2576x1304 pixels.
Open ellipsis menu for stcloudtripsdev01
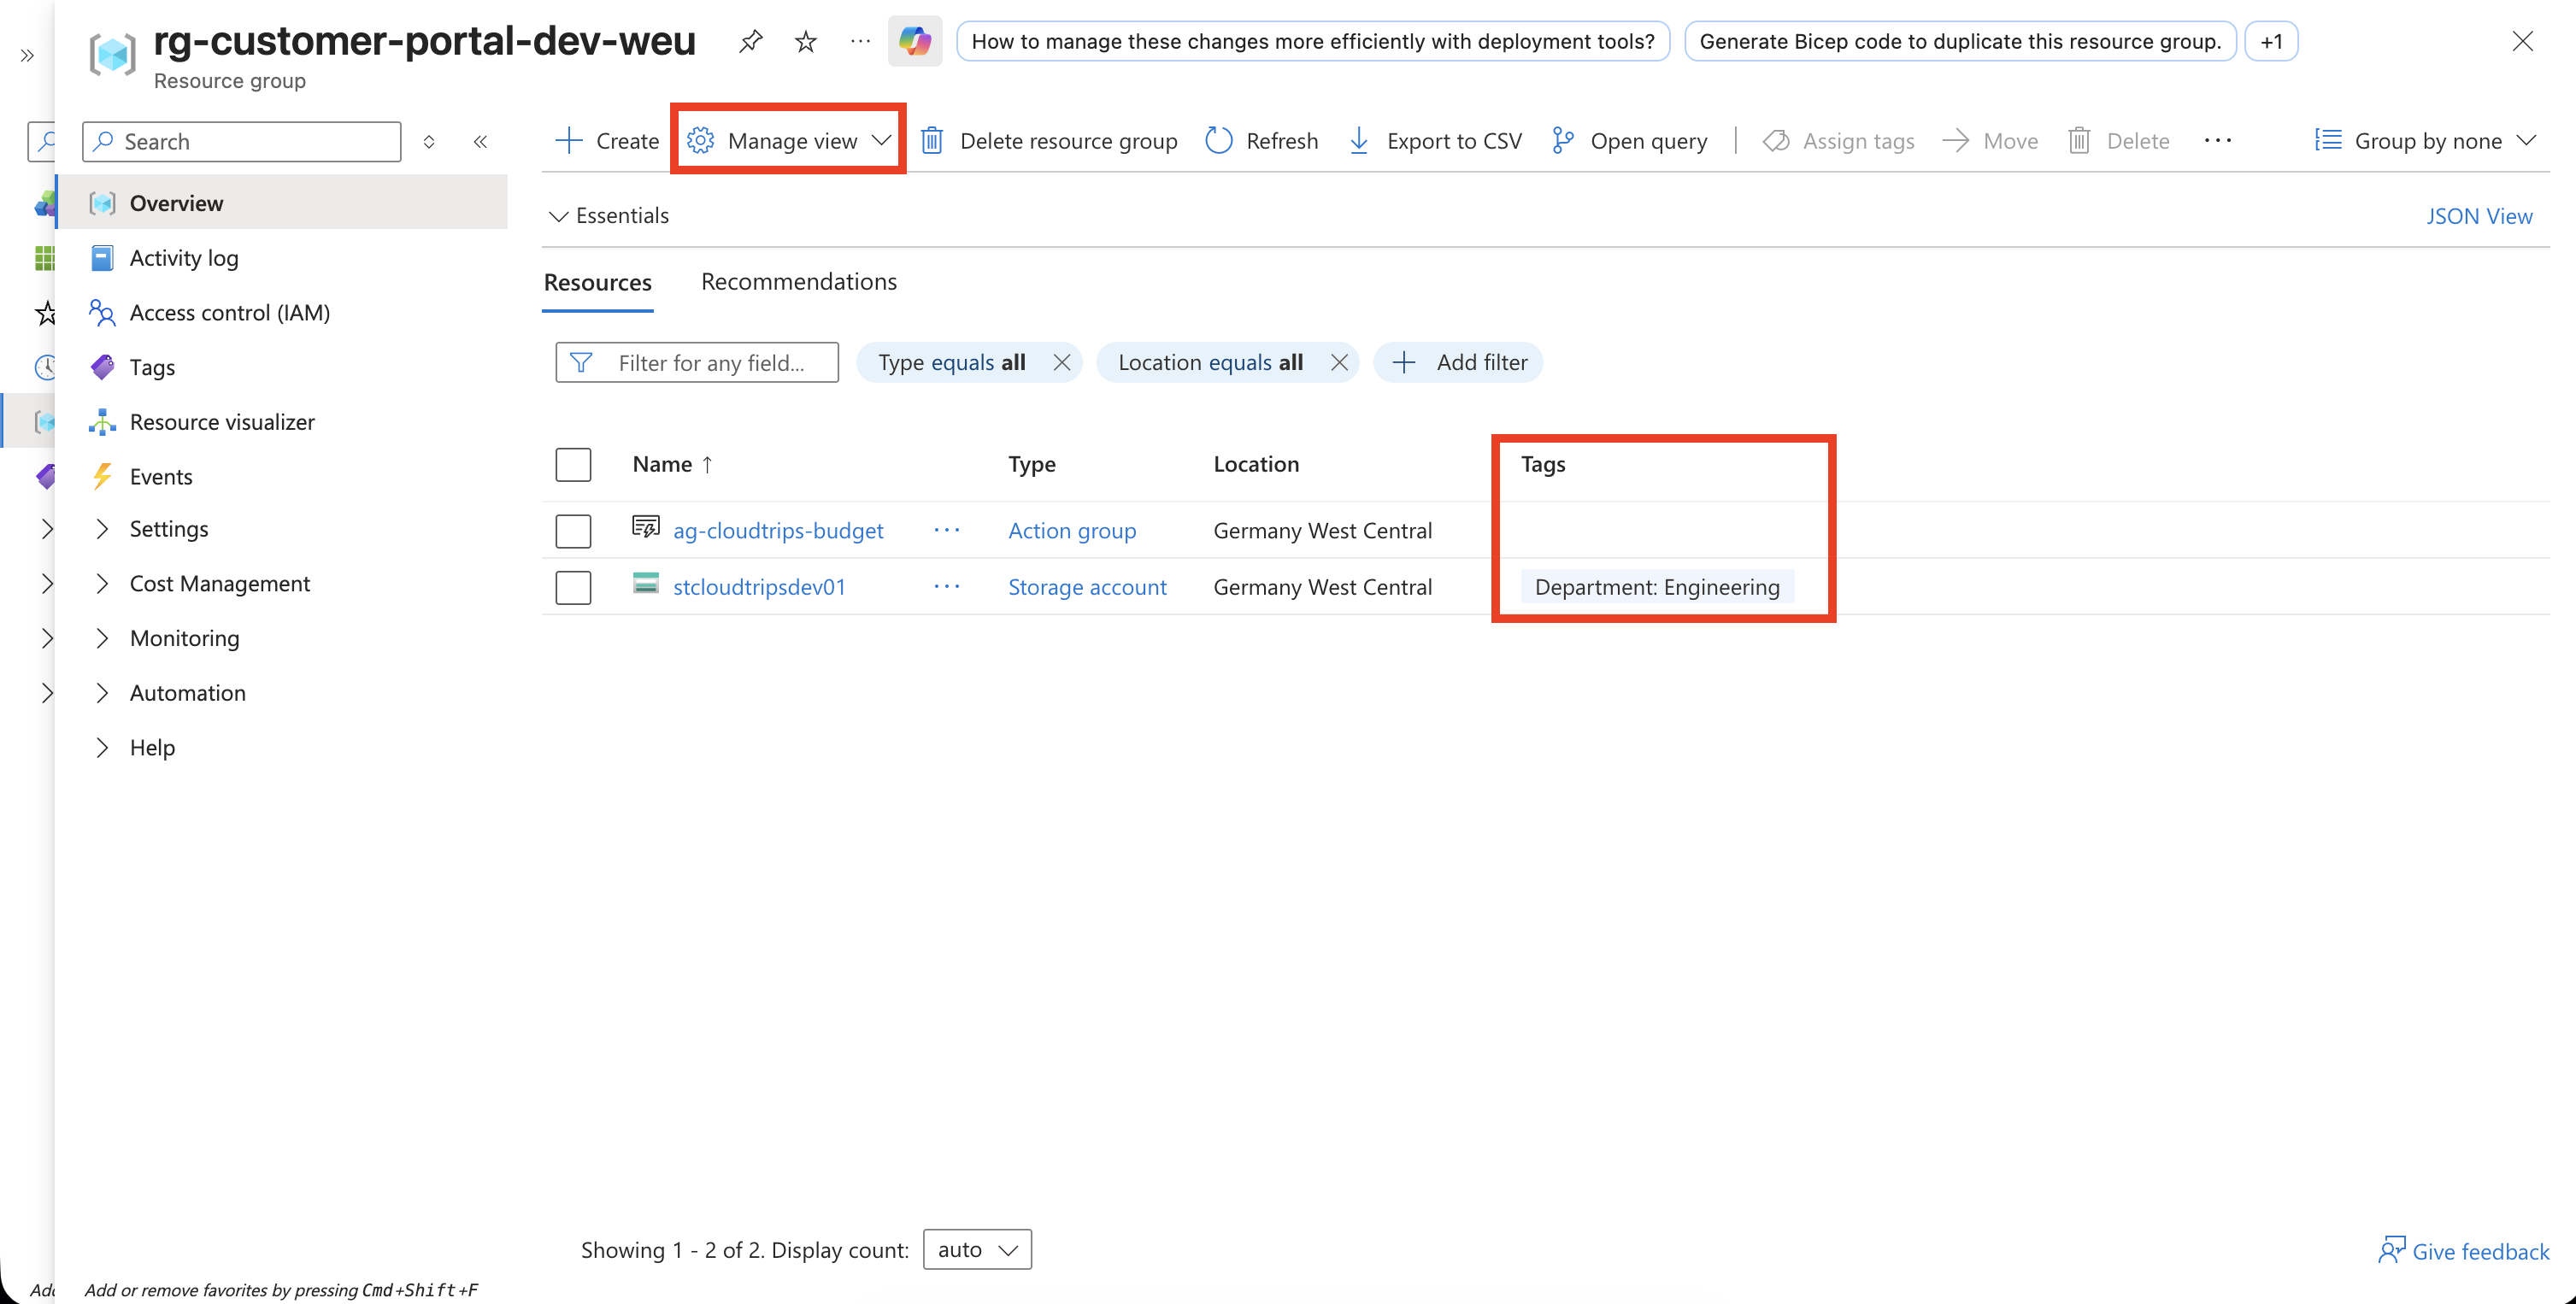click(x=946, y=587)
